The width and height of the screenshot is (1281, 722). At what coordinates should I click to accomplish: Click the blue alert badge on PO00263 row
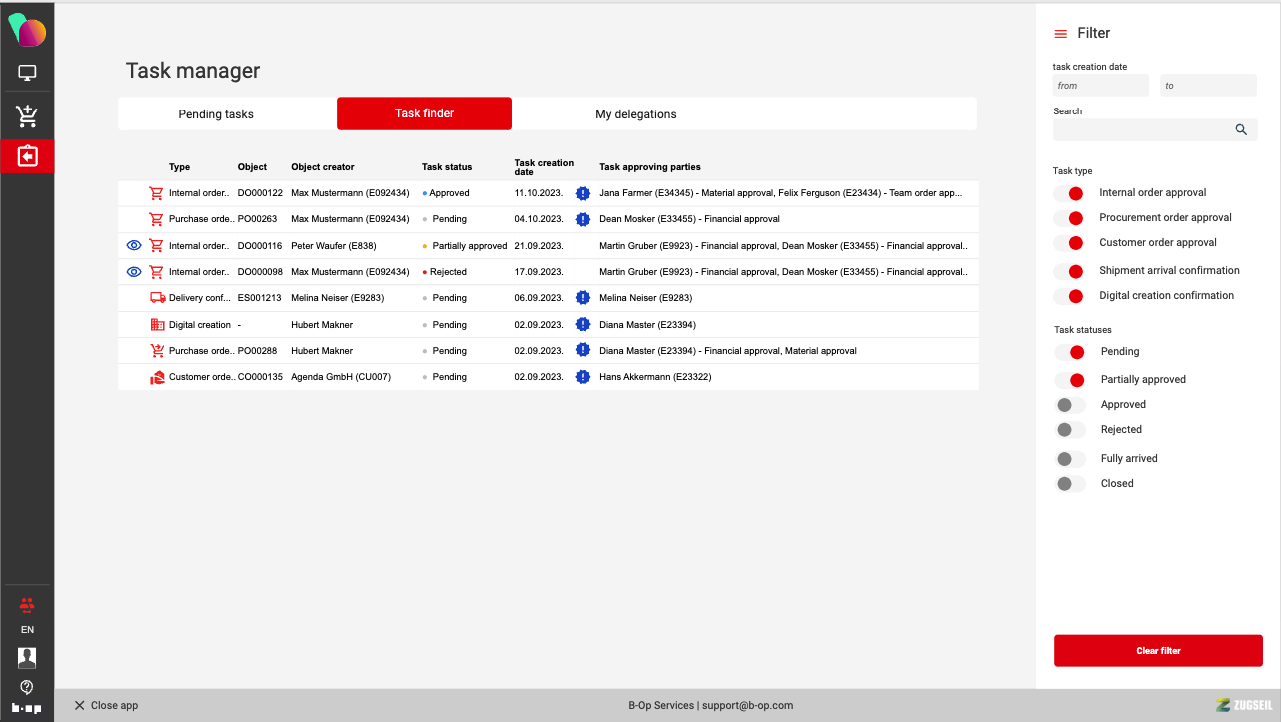pyautogui.click(x=583, y=219)
